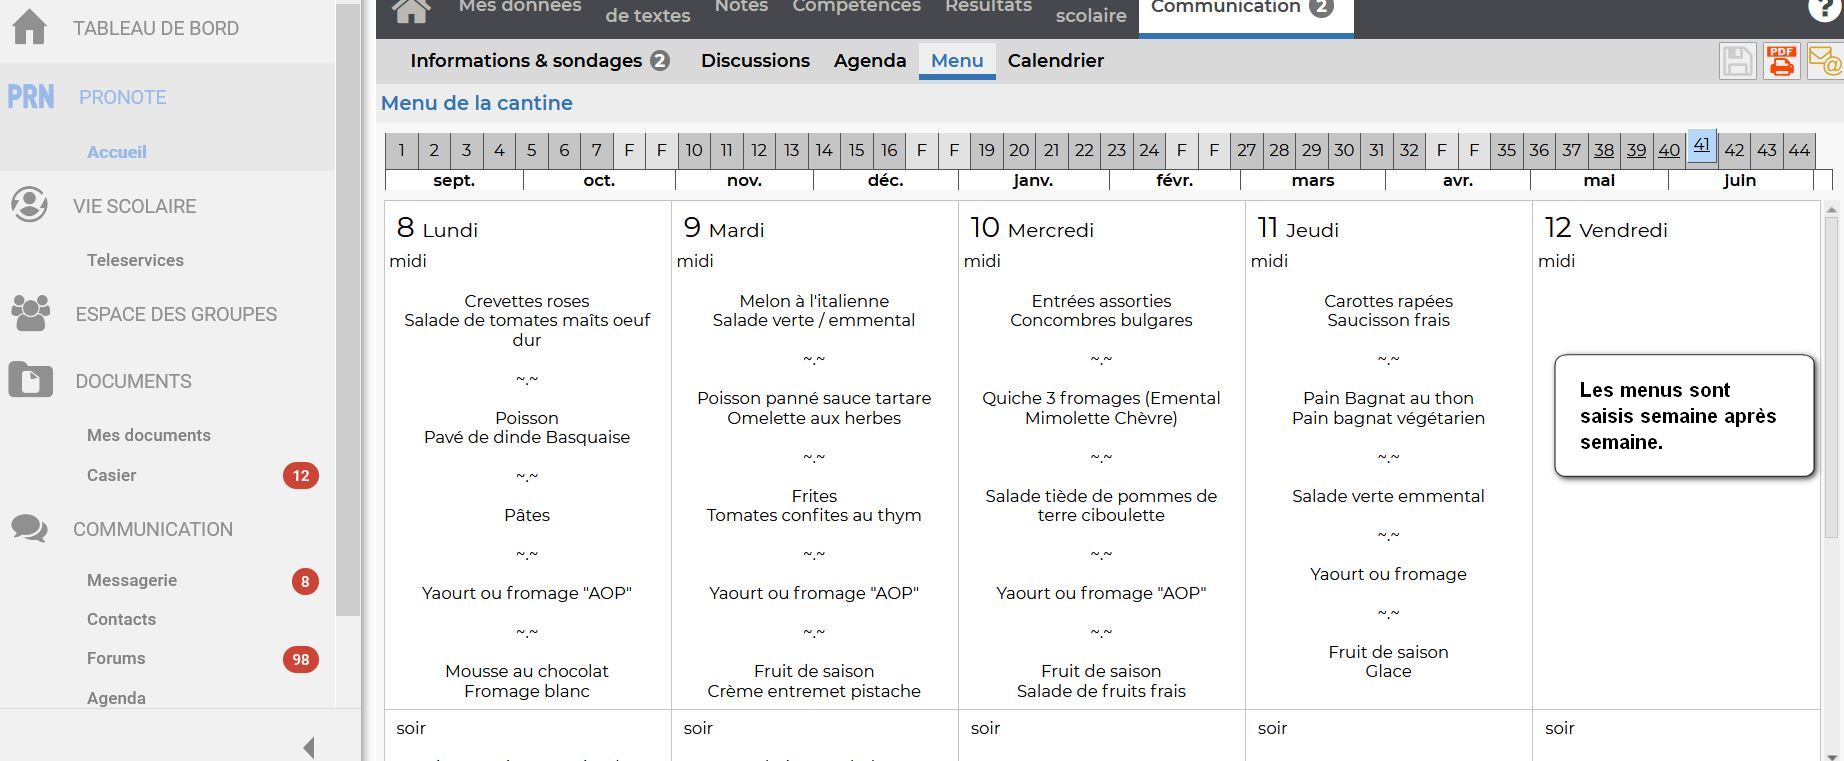Viewport: 1844px width, 761px height.
Task: Open the Messagerie 8 unread badge
Action: click(306, 581)
